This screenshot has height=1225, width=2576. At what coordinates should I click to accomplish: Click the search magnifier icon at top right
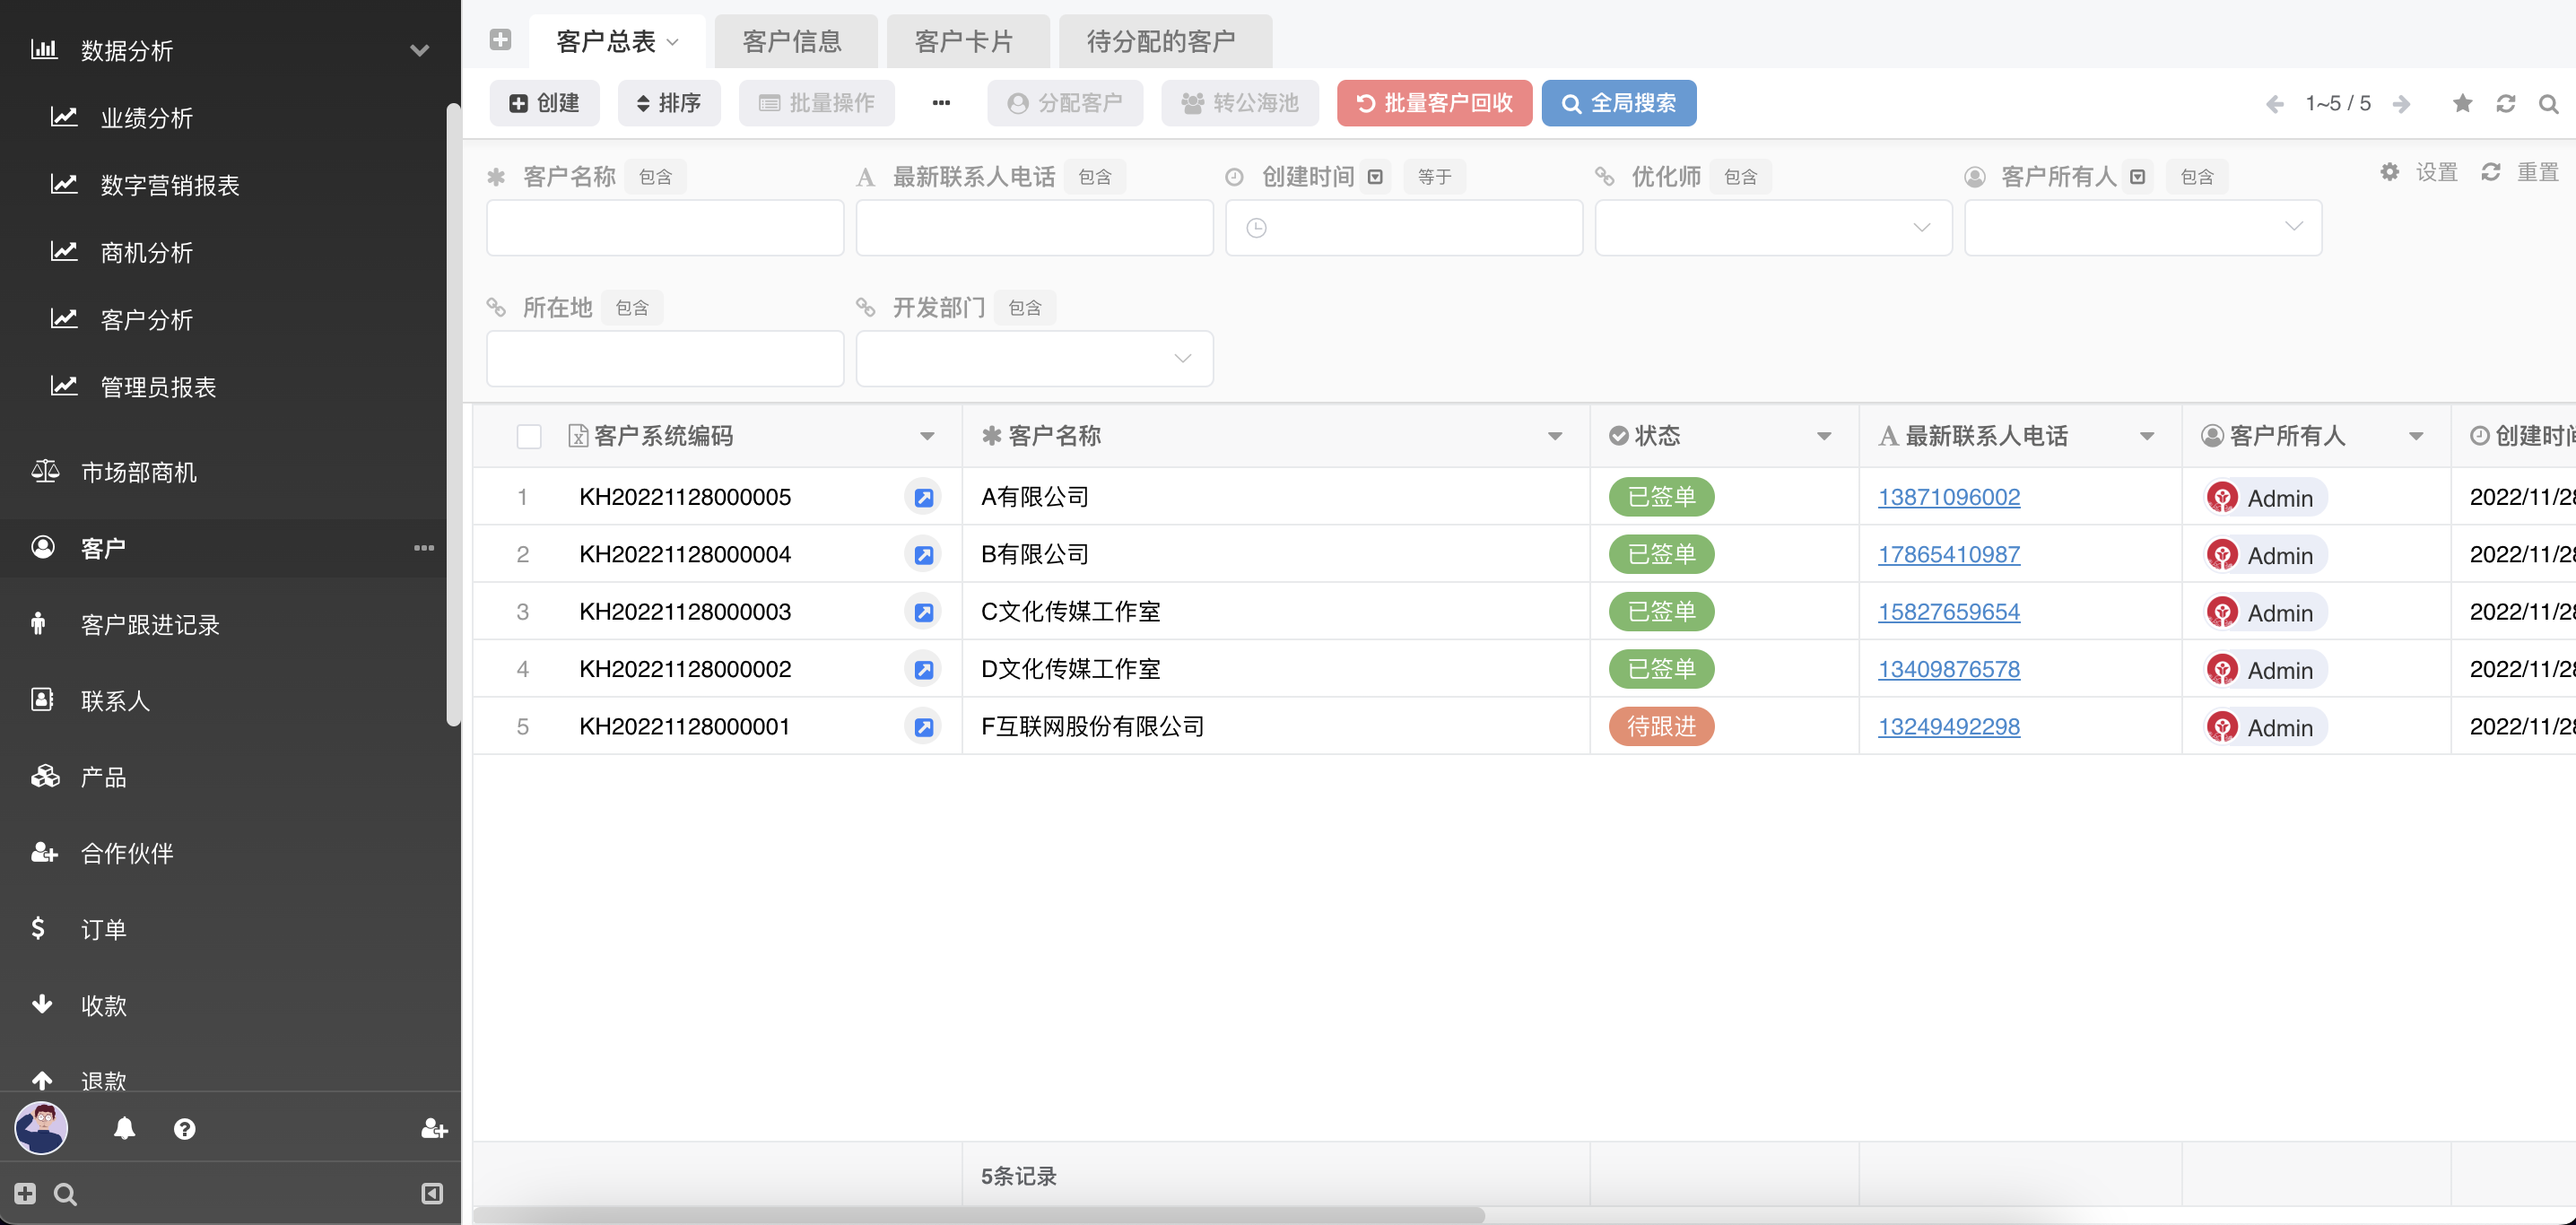[2548, 103]
